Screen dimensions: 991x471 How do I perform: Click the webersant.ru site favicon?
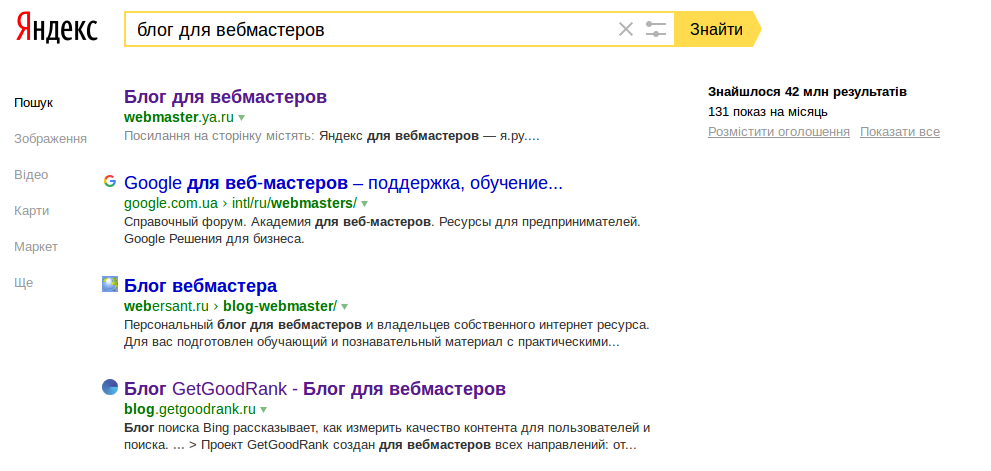pos(110,284)
